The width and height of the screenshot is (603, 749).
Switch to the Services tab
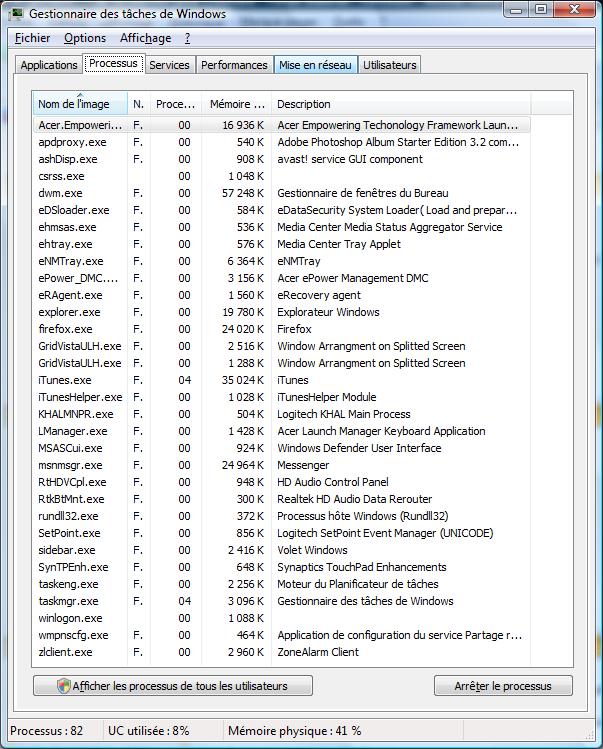coord(169,65)
